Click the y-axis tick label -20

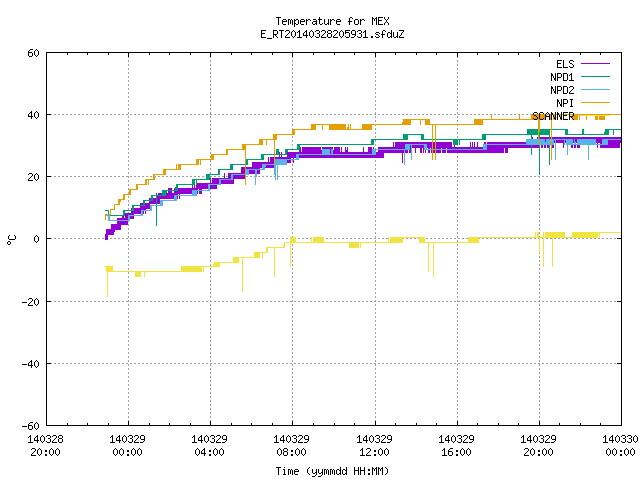tap(31, 302)
